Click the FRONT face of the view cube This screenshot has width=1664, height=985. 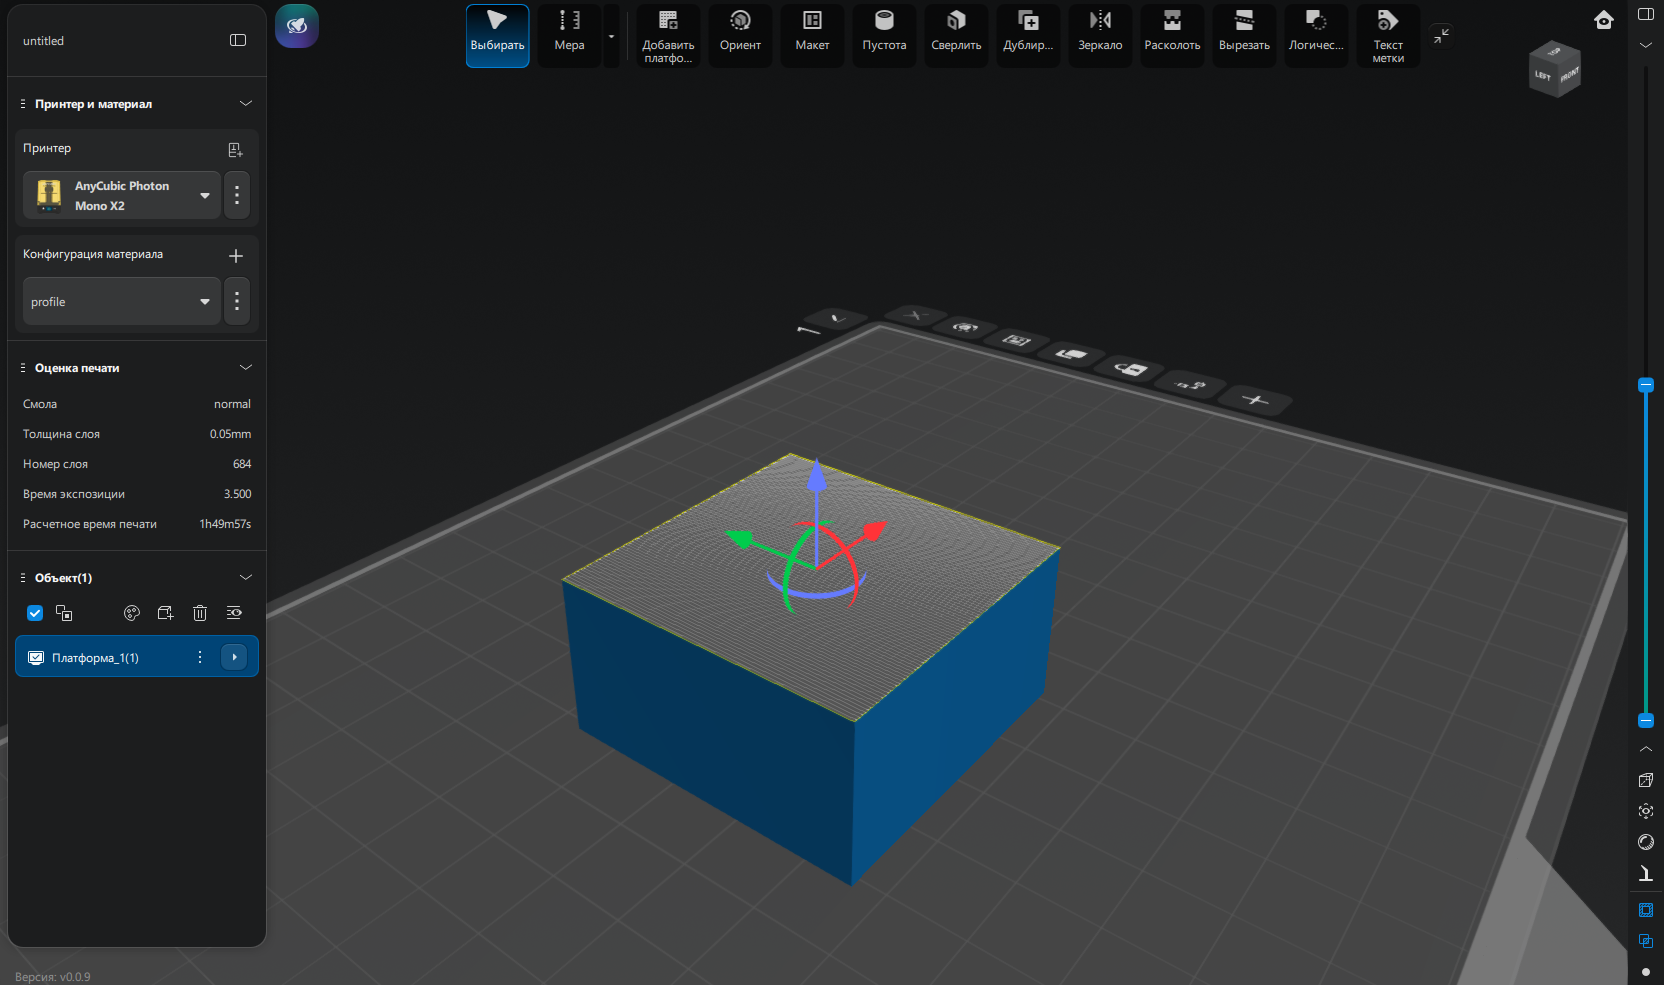click(1569, 75)
